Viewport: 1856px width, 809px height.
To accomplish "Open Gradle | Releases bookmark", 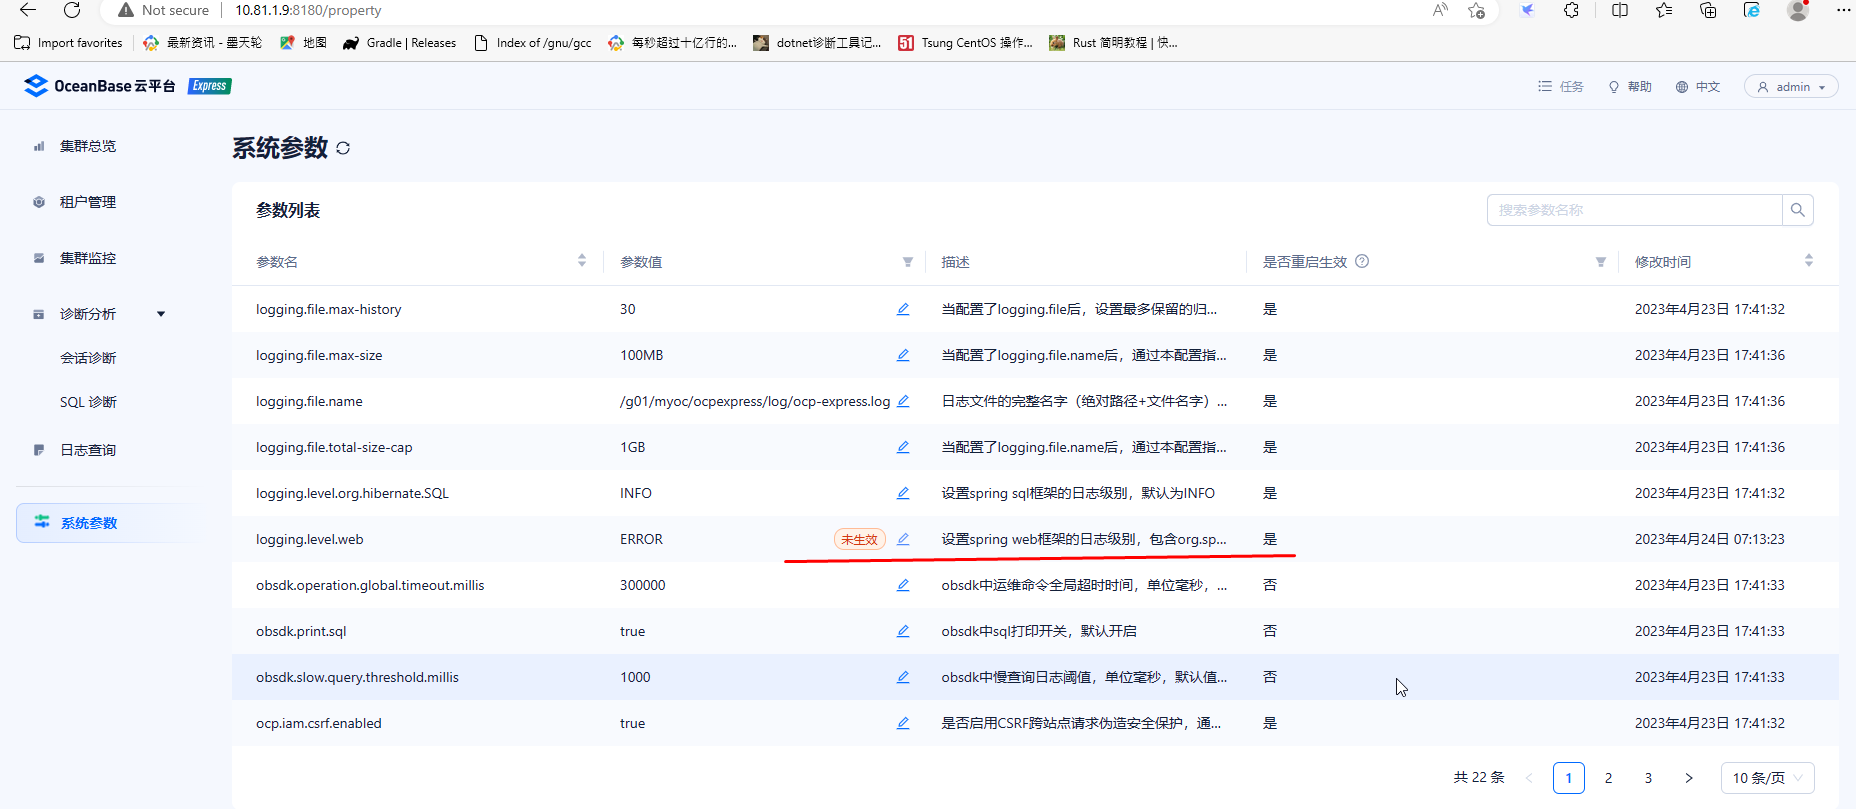I will coord(399,43).
